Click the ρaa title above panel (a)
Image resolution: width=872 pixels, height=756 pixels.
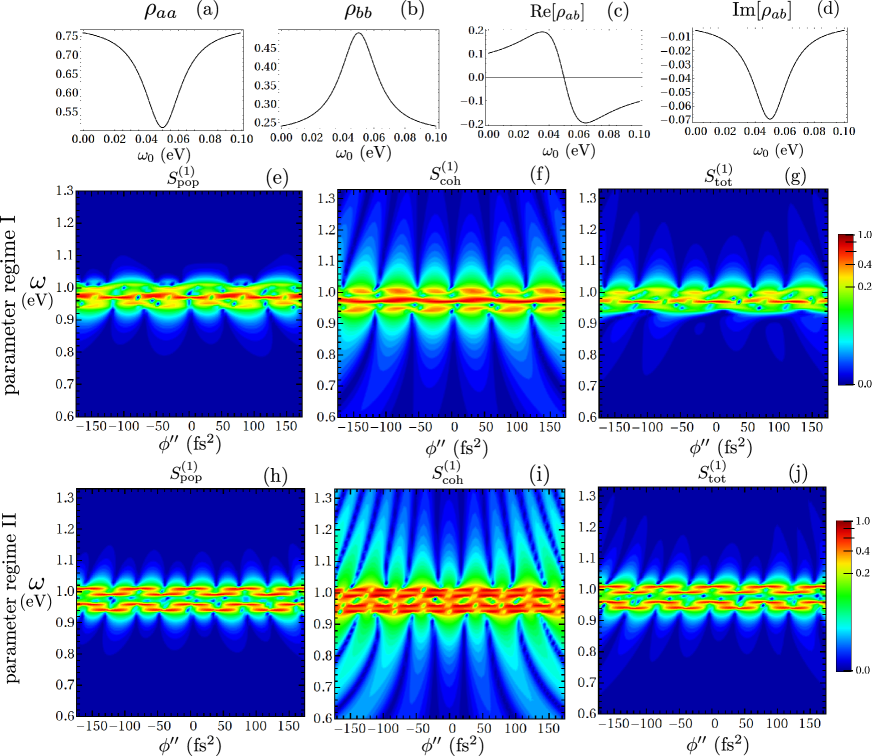(x=161, y=12)
